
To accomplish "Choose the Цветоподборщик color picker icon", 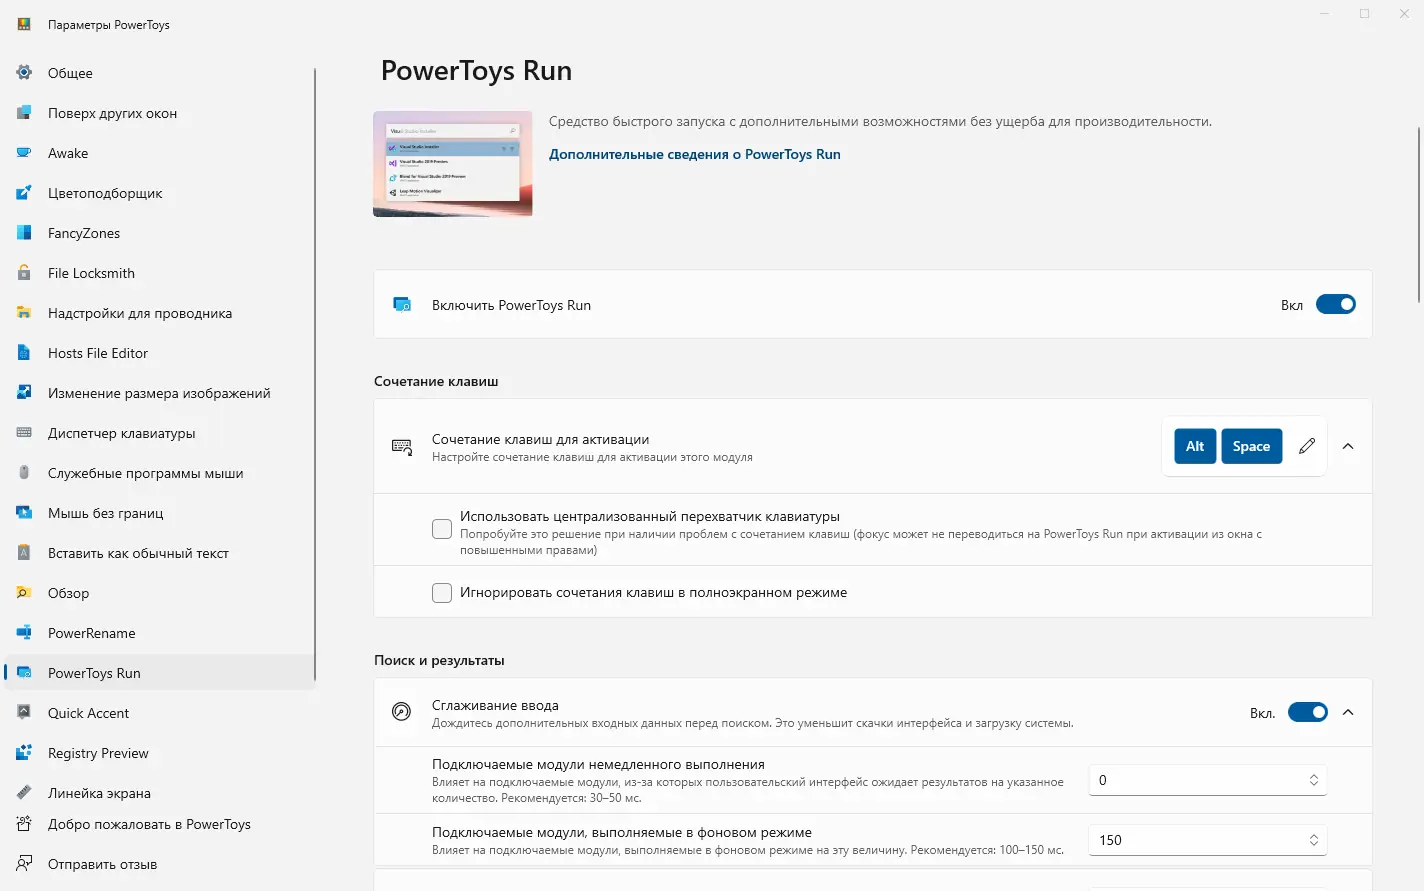I will 24,193.
